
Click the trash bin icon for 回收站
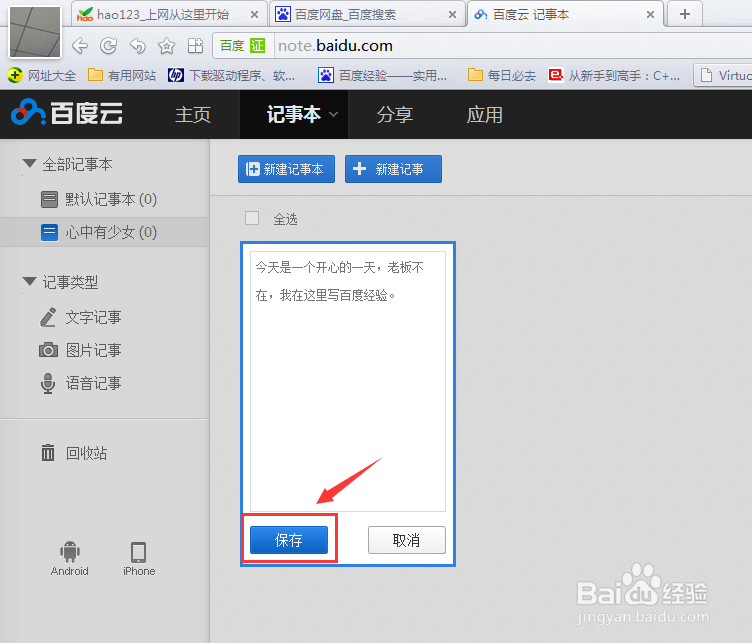48,453
